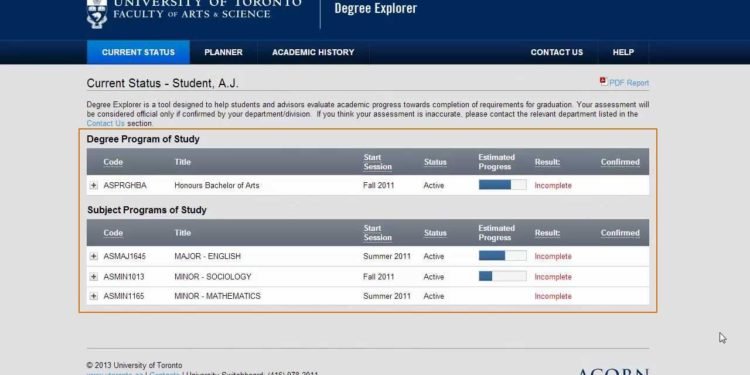Switch to the Current Status tab

pyautogui.click(x=138, y=52)
